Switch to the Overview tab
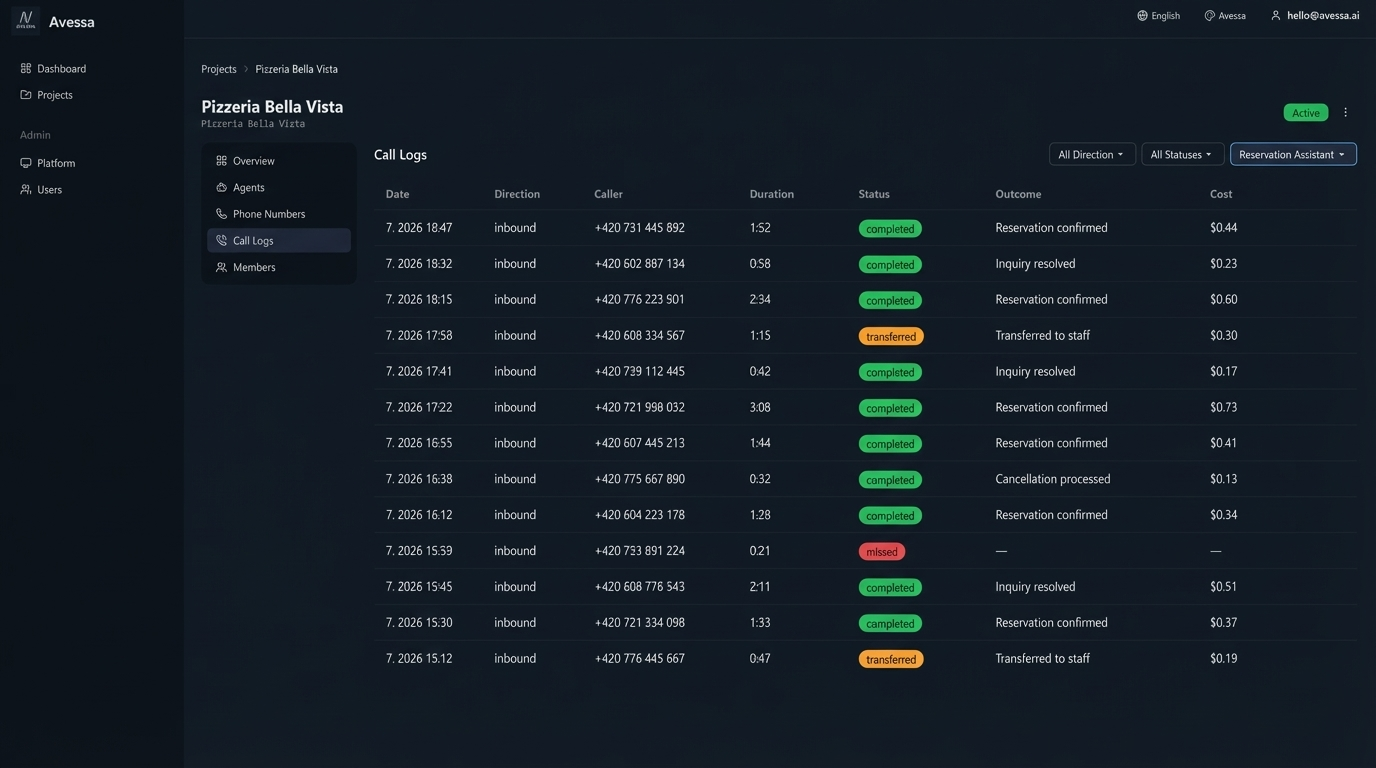The width and height of the screenshot is (1376, 768). pyautogui.click(x=253, y=161)
